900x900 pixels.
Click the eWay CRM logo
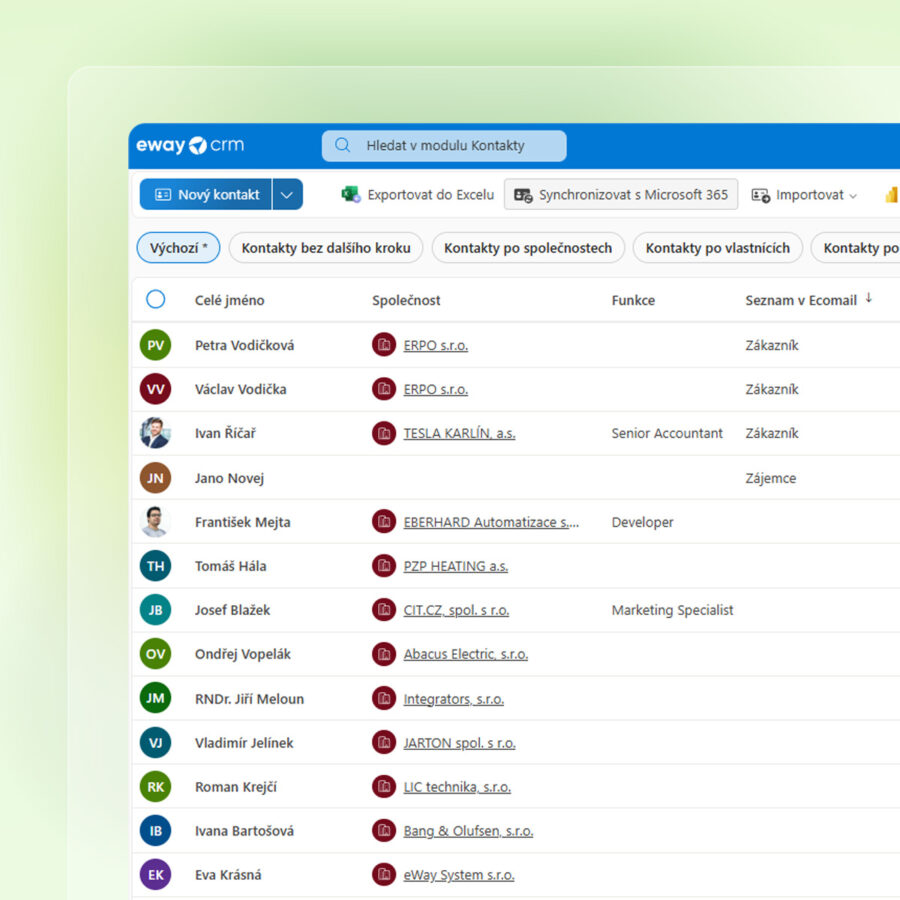(x=190, y=146)
